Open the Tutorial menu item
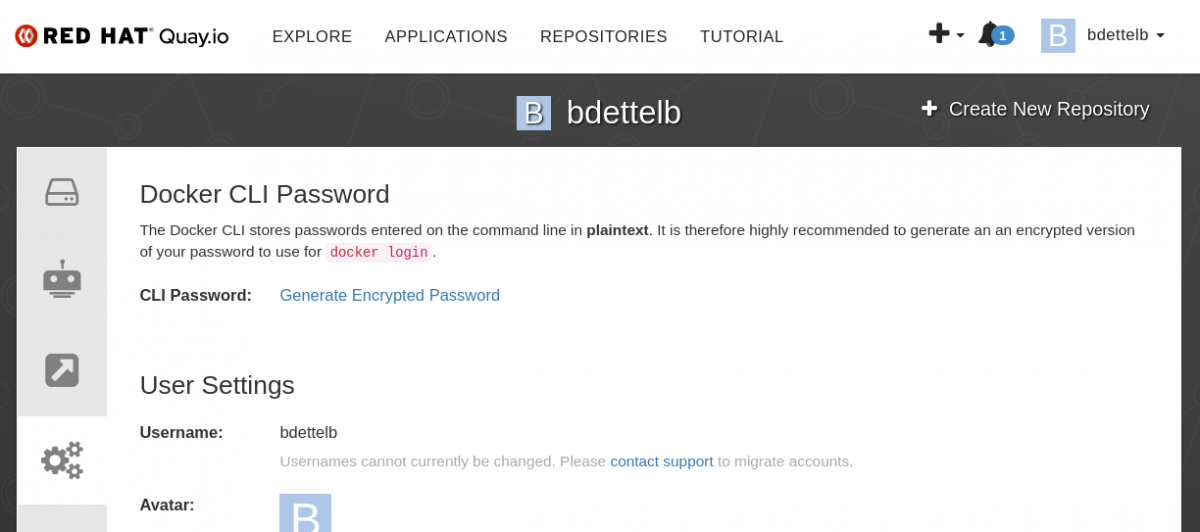Screen dimensions: 1200x532 [x=741, y=37]
